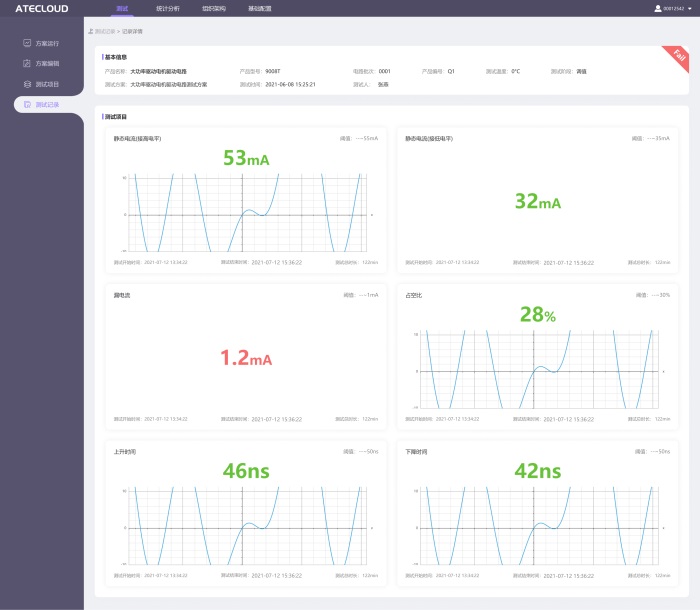Image resolution: width=700 pixels, height=610 pixels.
Task: Click the 30% threshold on 占空比 card
Action: [x=661, y=295]
